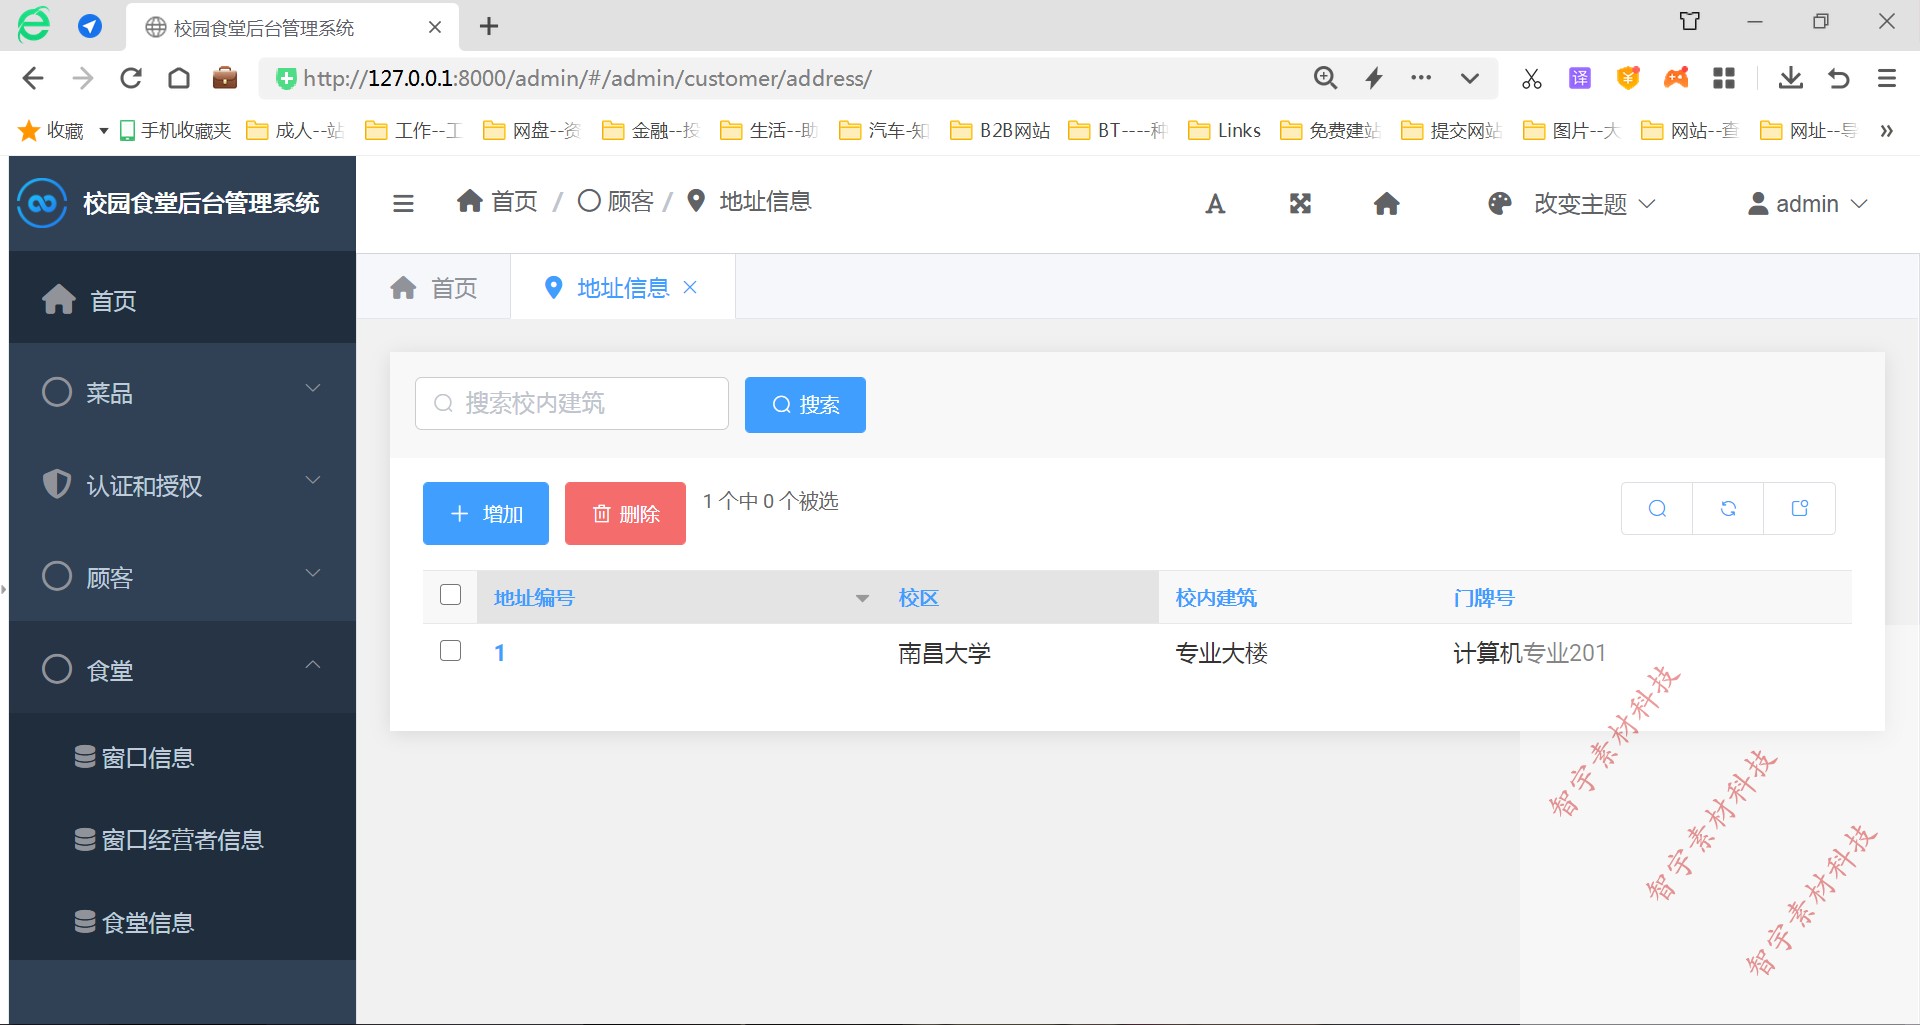The image size is (1920, 1025).
Task: Click the blue 搜索 button
Action: point(805,405)
